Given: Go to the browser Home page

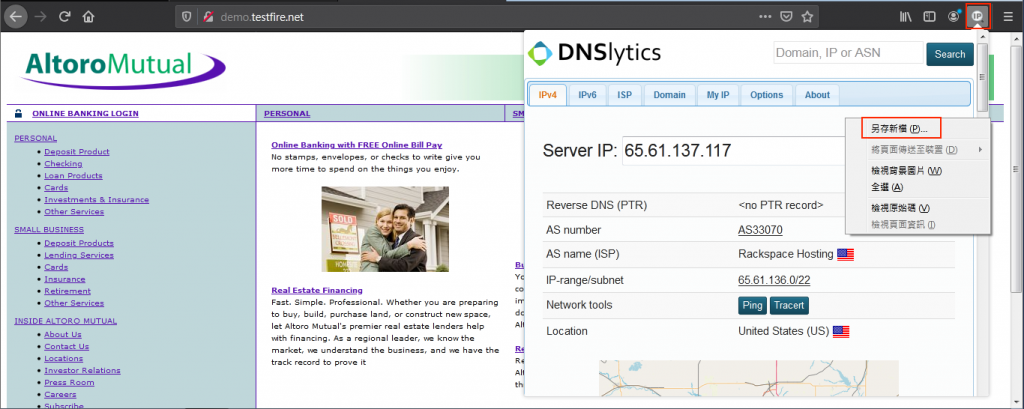Looking at the screenshot, I should click(89, 17).
